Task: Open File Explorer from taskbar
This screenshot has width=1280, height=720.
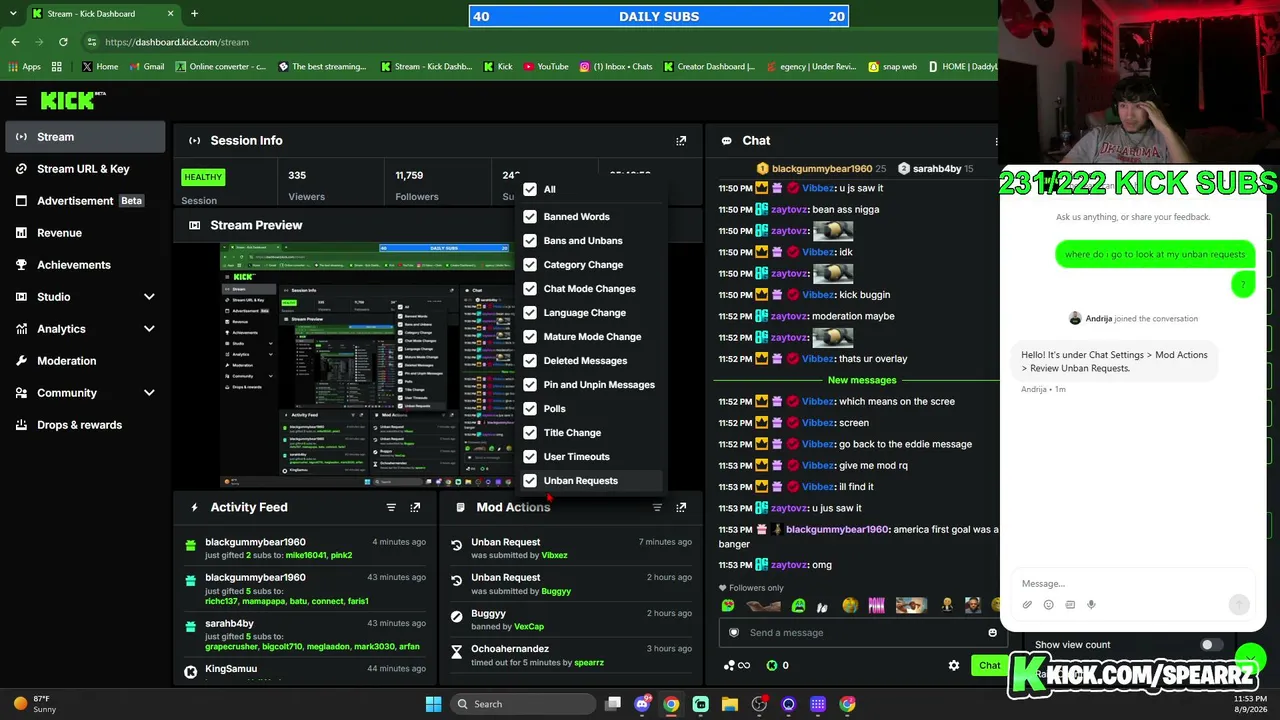Action: tap(730, 704)
